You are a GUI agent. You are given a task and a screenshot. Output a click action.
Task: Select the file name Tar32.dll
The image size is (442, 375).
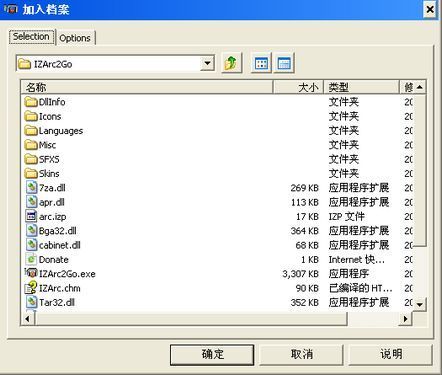pos(57,303)
